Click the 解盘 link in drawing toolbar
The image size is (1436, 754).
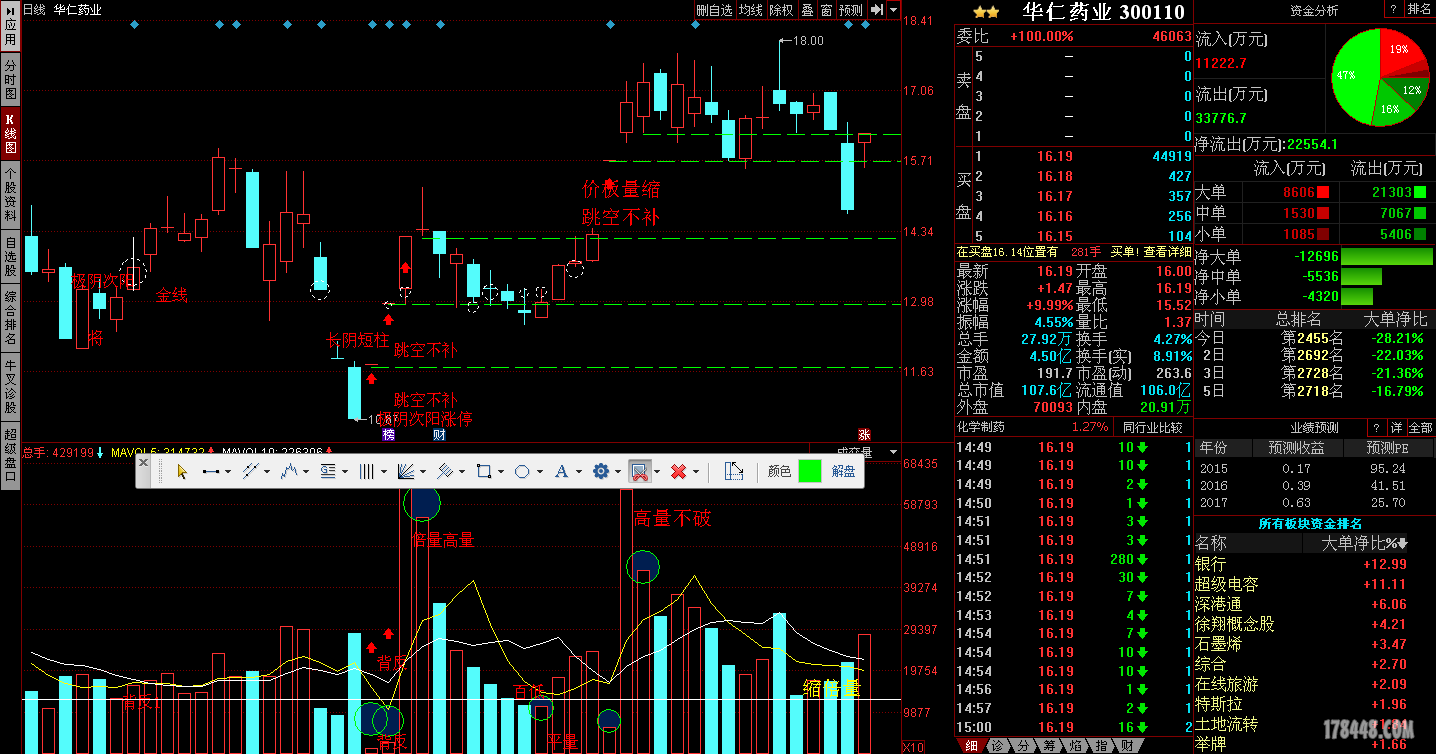843,471
